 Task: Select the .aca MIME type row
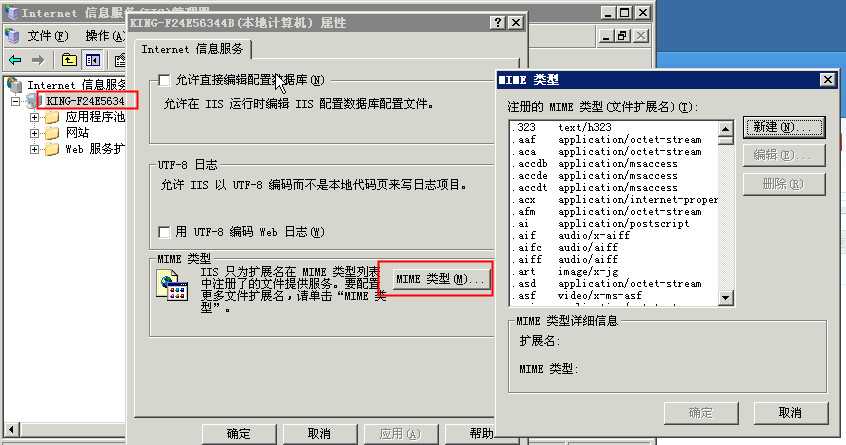click(x=614, y=152)
